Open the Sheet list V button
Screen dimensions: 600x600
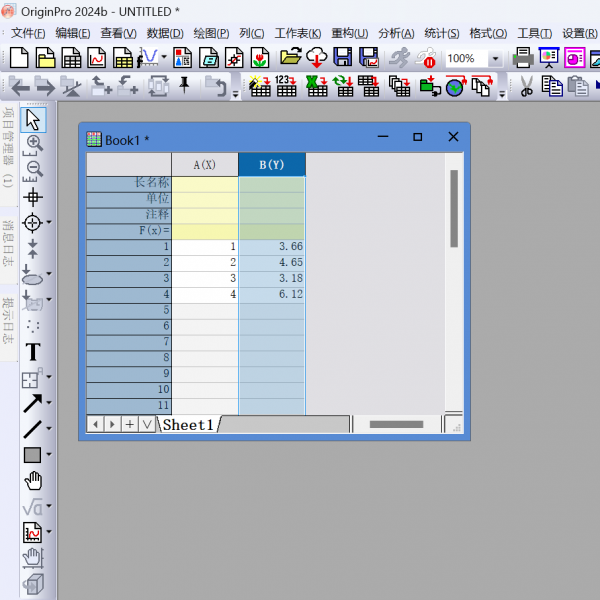(147, 424)
